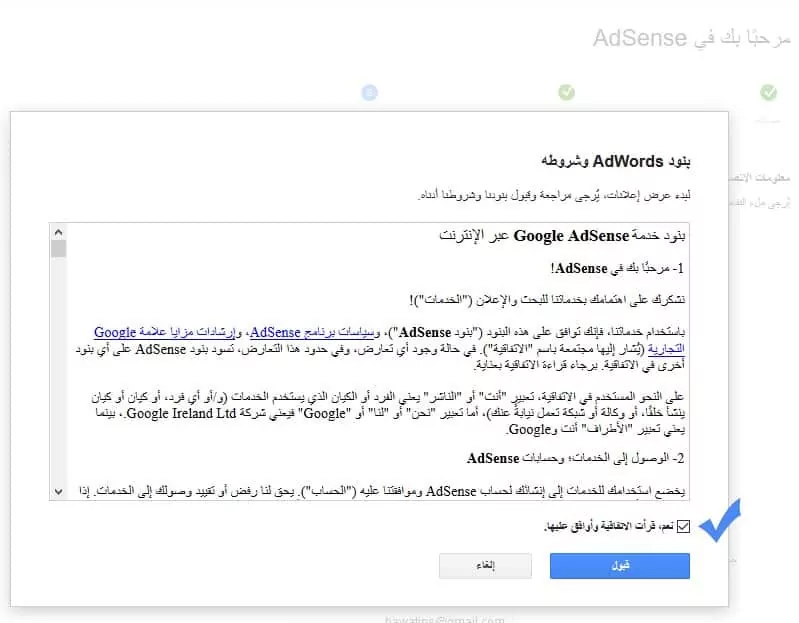Screen dimensions: 799x623
Task: Click the rightmost green checkmark step icon
Action: [x=768, y=92]
